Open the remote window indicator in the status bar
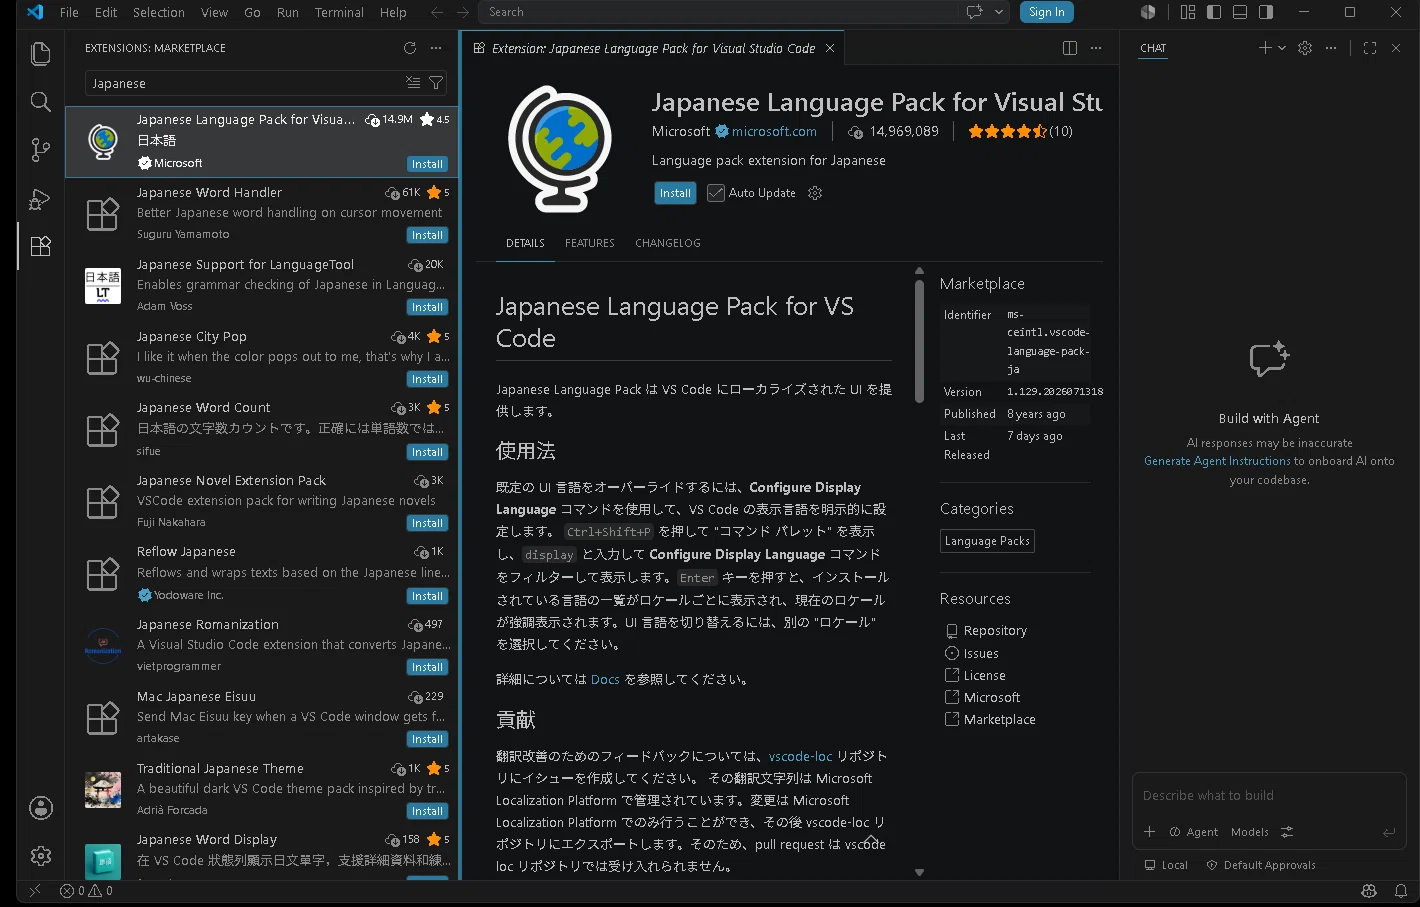The image size is (1420, 907). click(x=35, y=891)
